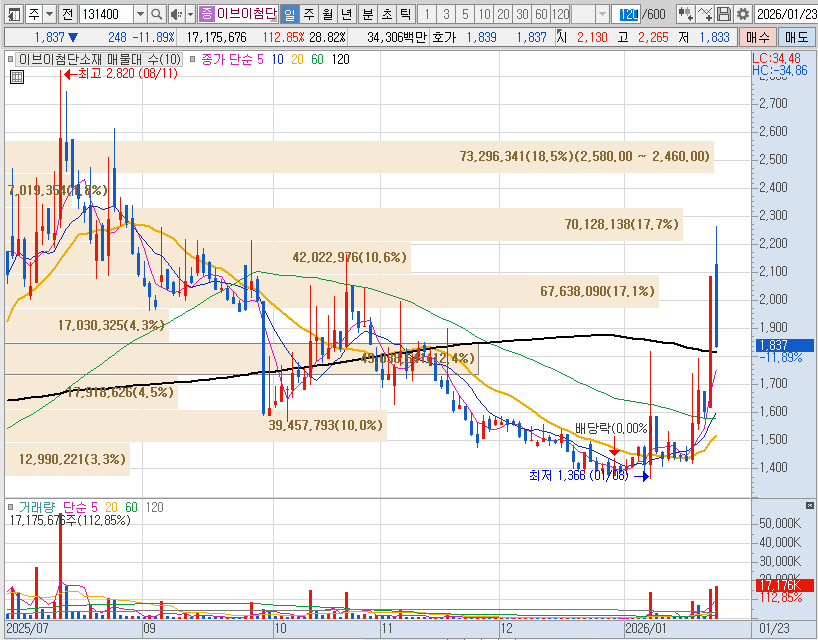The width and height of the screenshot is (818, 640).
Task: Open chart settings gear icon
Action: coord(742,14)
